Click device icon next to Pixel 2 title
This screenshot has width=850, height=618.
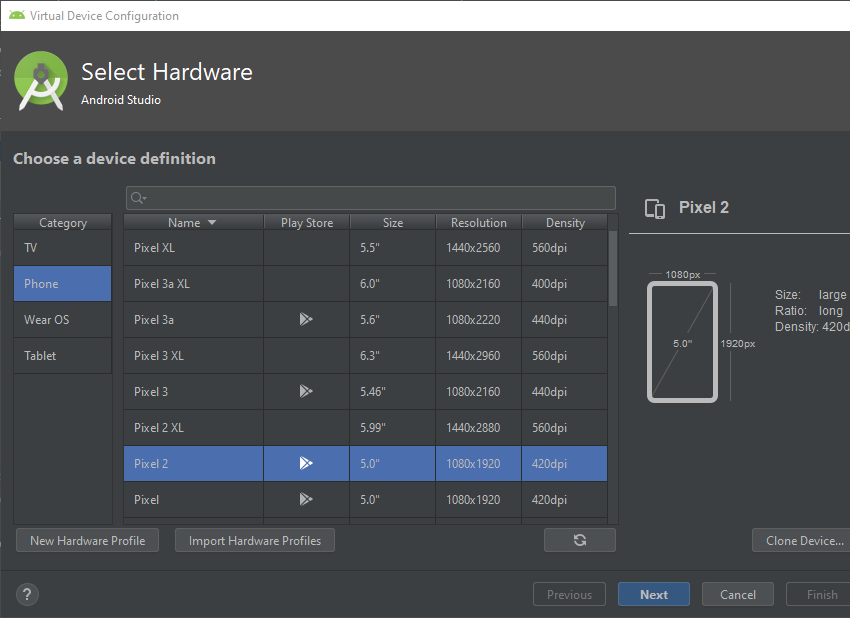[x=655, y=208]
